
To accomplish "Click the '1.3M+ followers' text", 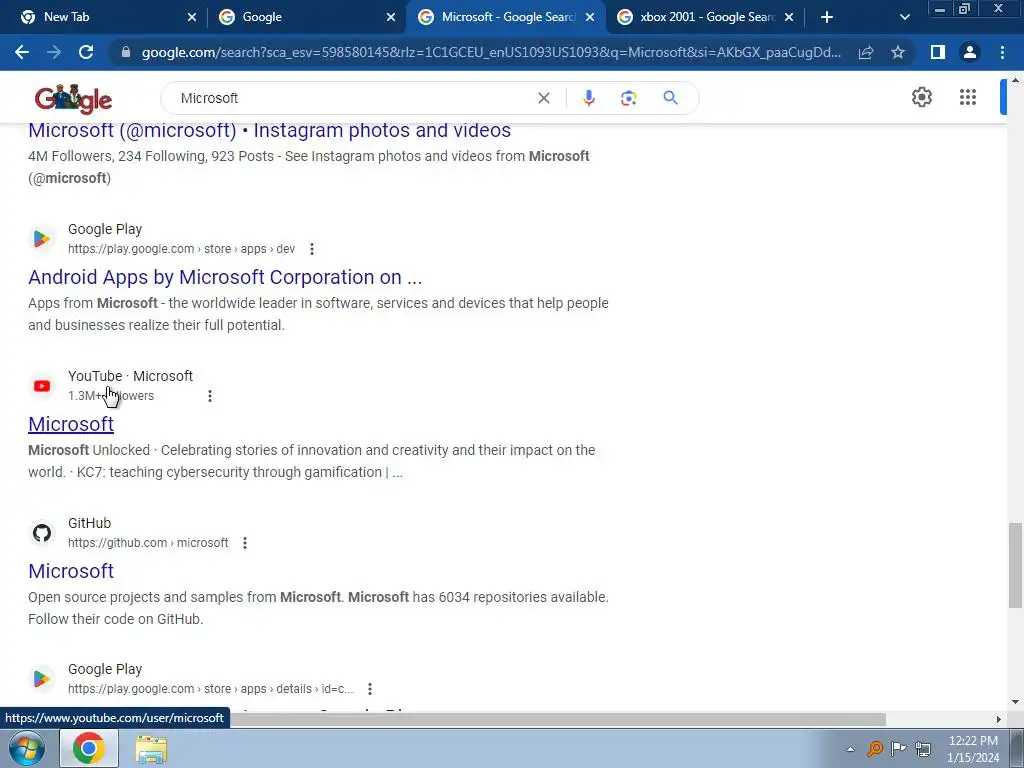I will click(111, 396).
